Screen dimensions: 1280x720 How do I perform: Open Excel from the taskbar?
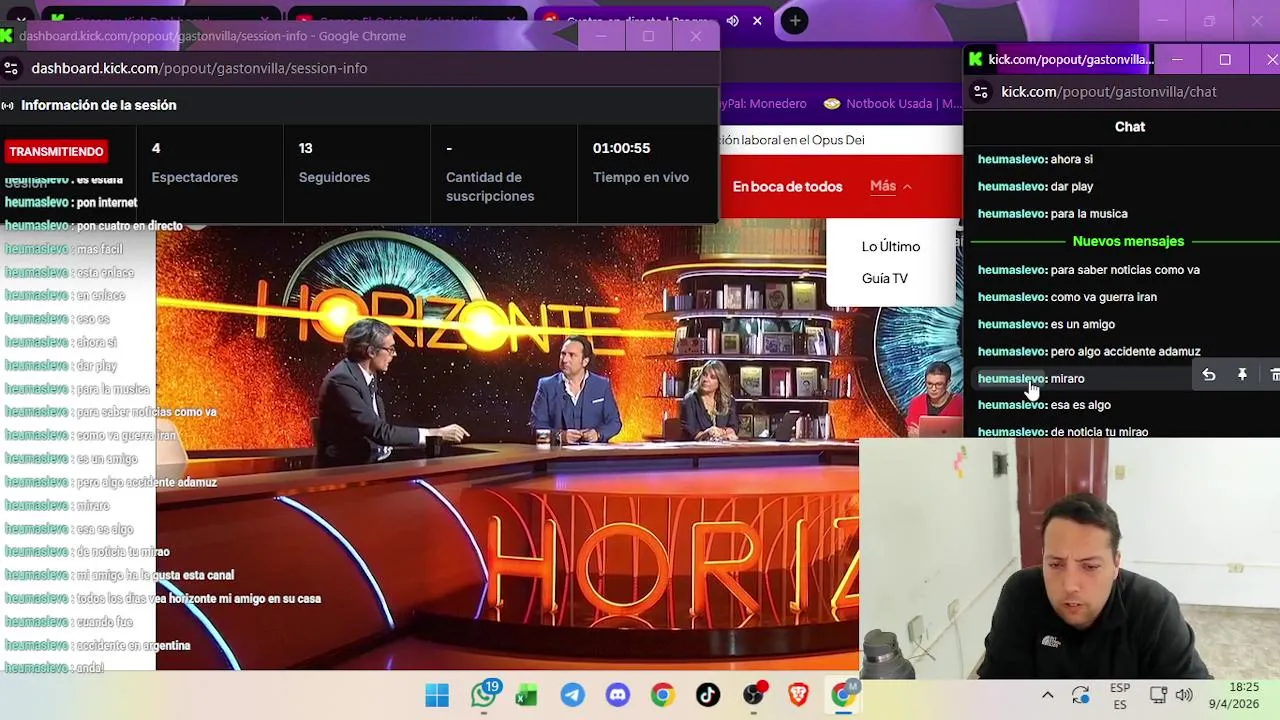527,695
